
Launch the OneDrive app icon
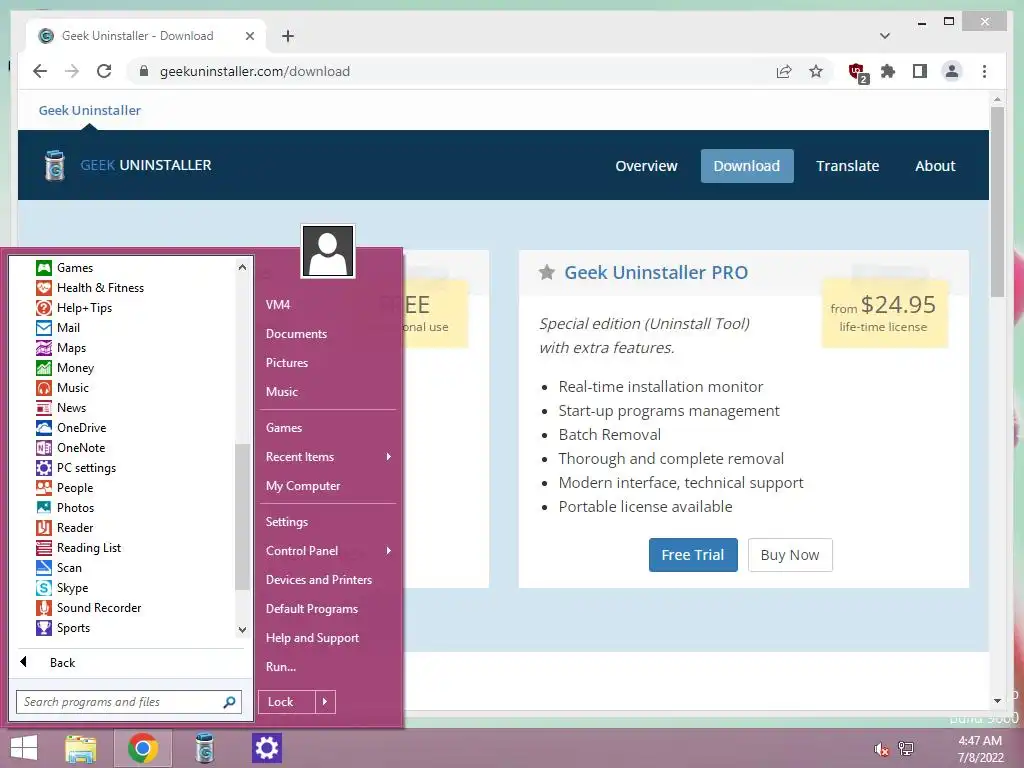[x=44, y=428]
